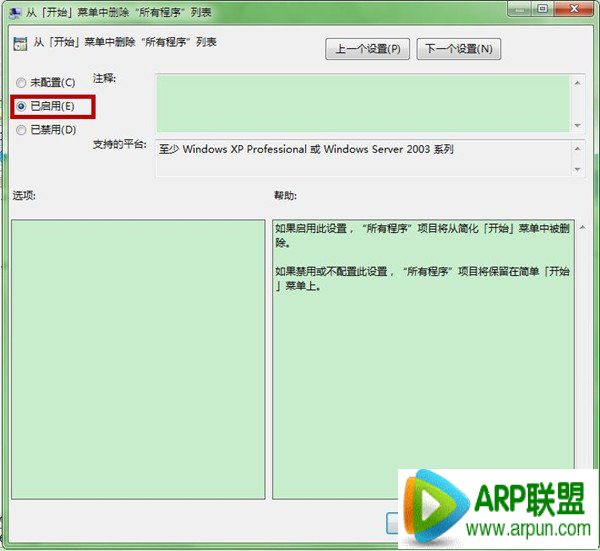Click the help panel scroll-up arrow
This screenshot has width=600, height=551.
[582, 228]
